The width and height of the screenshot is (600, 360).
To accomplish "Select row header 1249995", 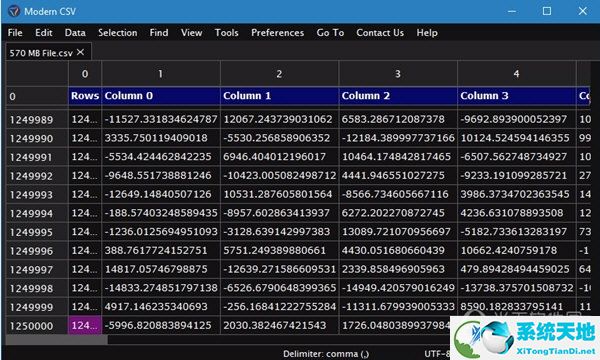I will pos(37,232).
